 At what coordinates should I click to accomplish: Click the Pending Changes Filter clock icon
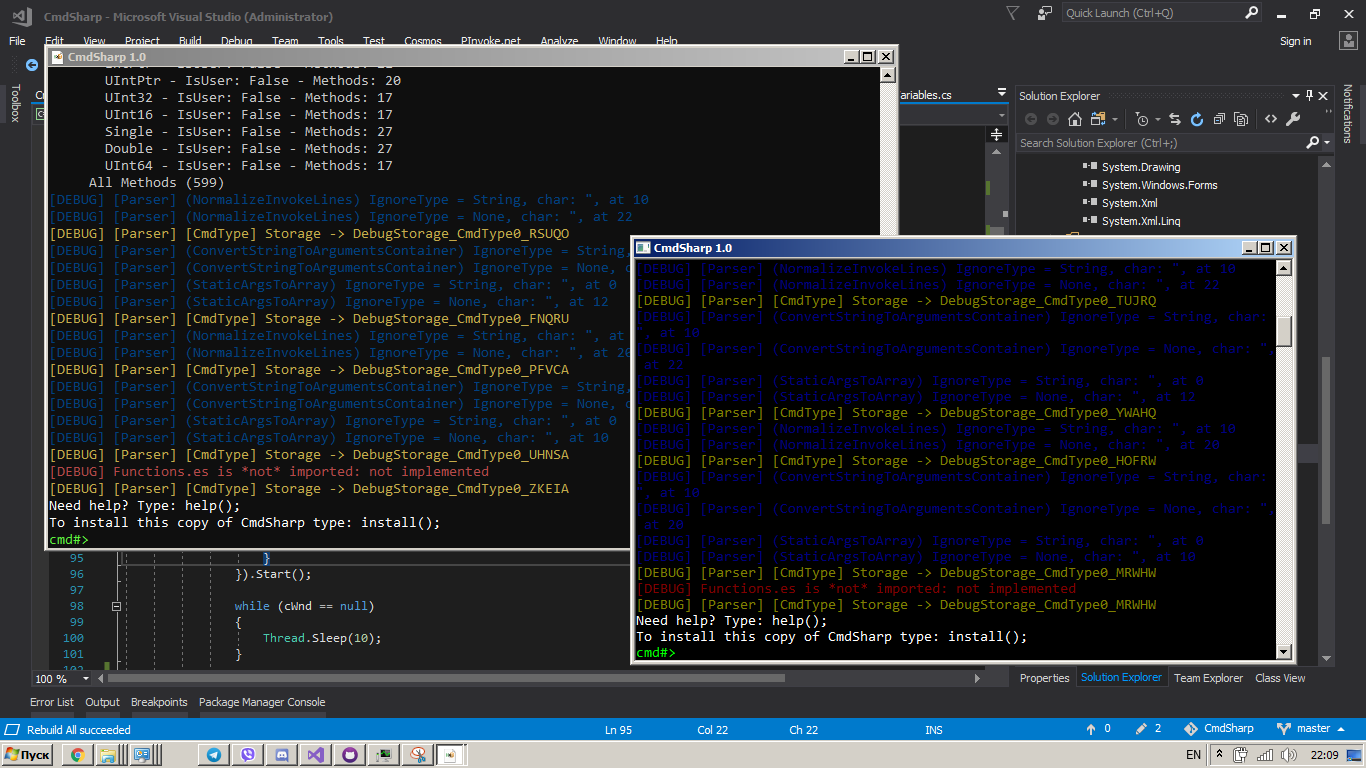tap(1143, 119)
